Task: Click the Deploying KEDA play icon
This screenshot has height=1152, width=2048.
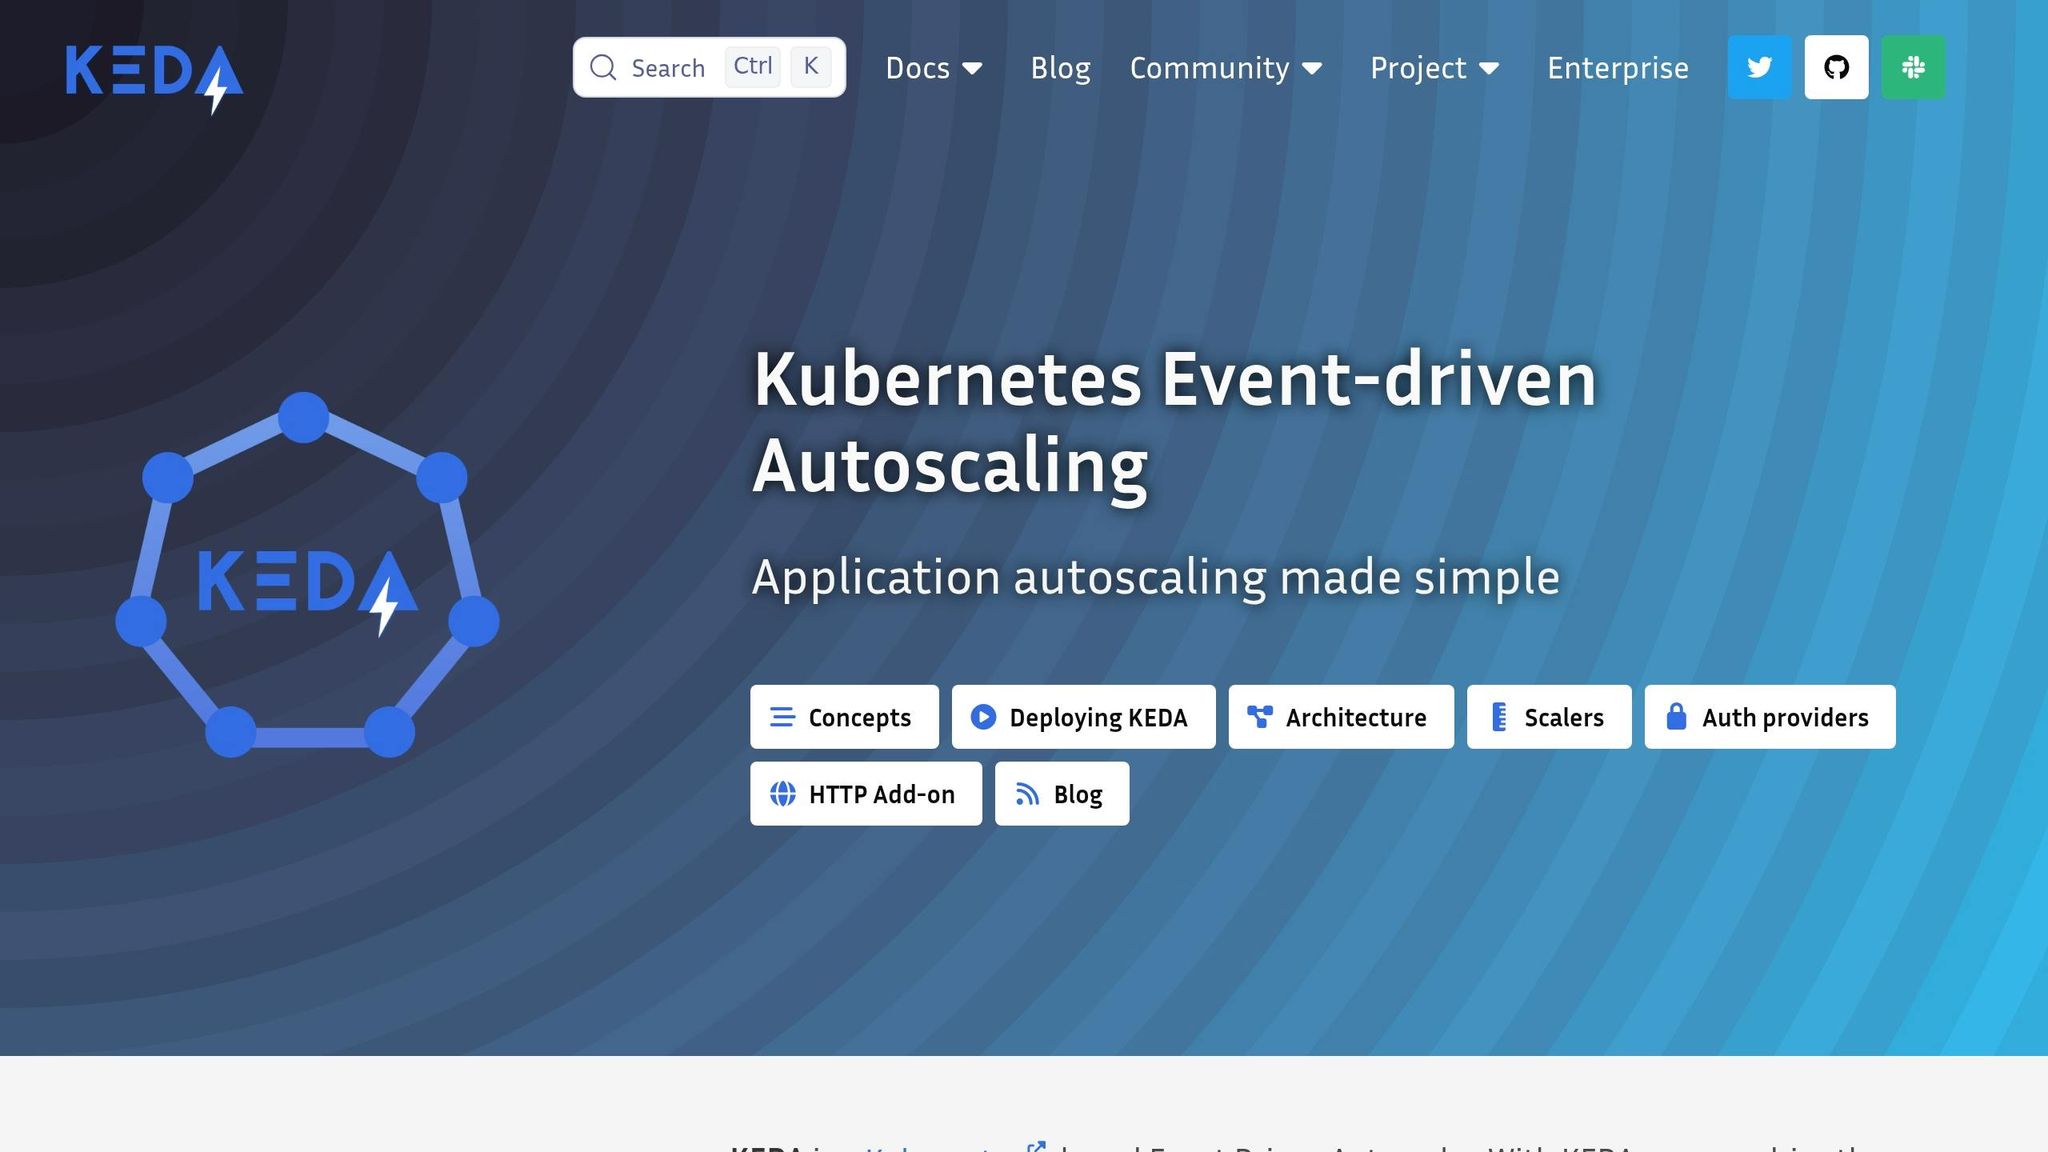Action: coord(983,717)
